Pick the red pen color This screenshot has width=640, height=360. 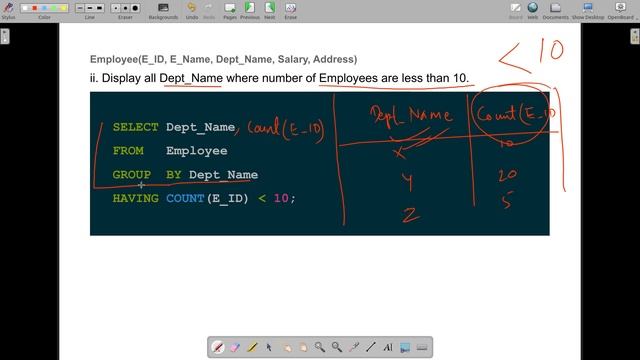click(x=35, y=8)
